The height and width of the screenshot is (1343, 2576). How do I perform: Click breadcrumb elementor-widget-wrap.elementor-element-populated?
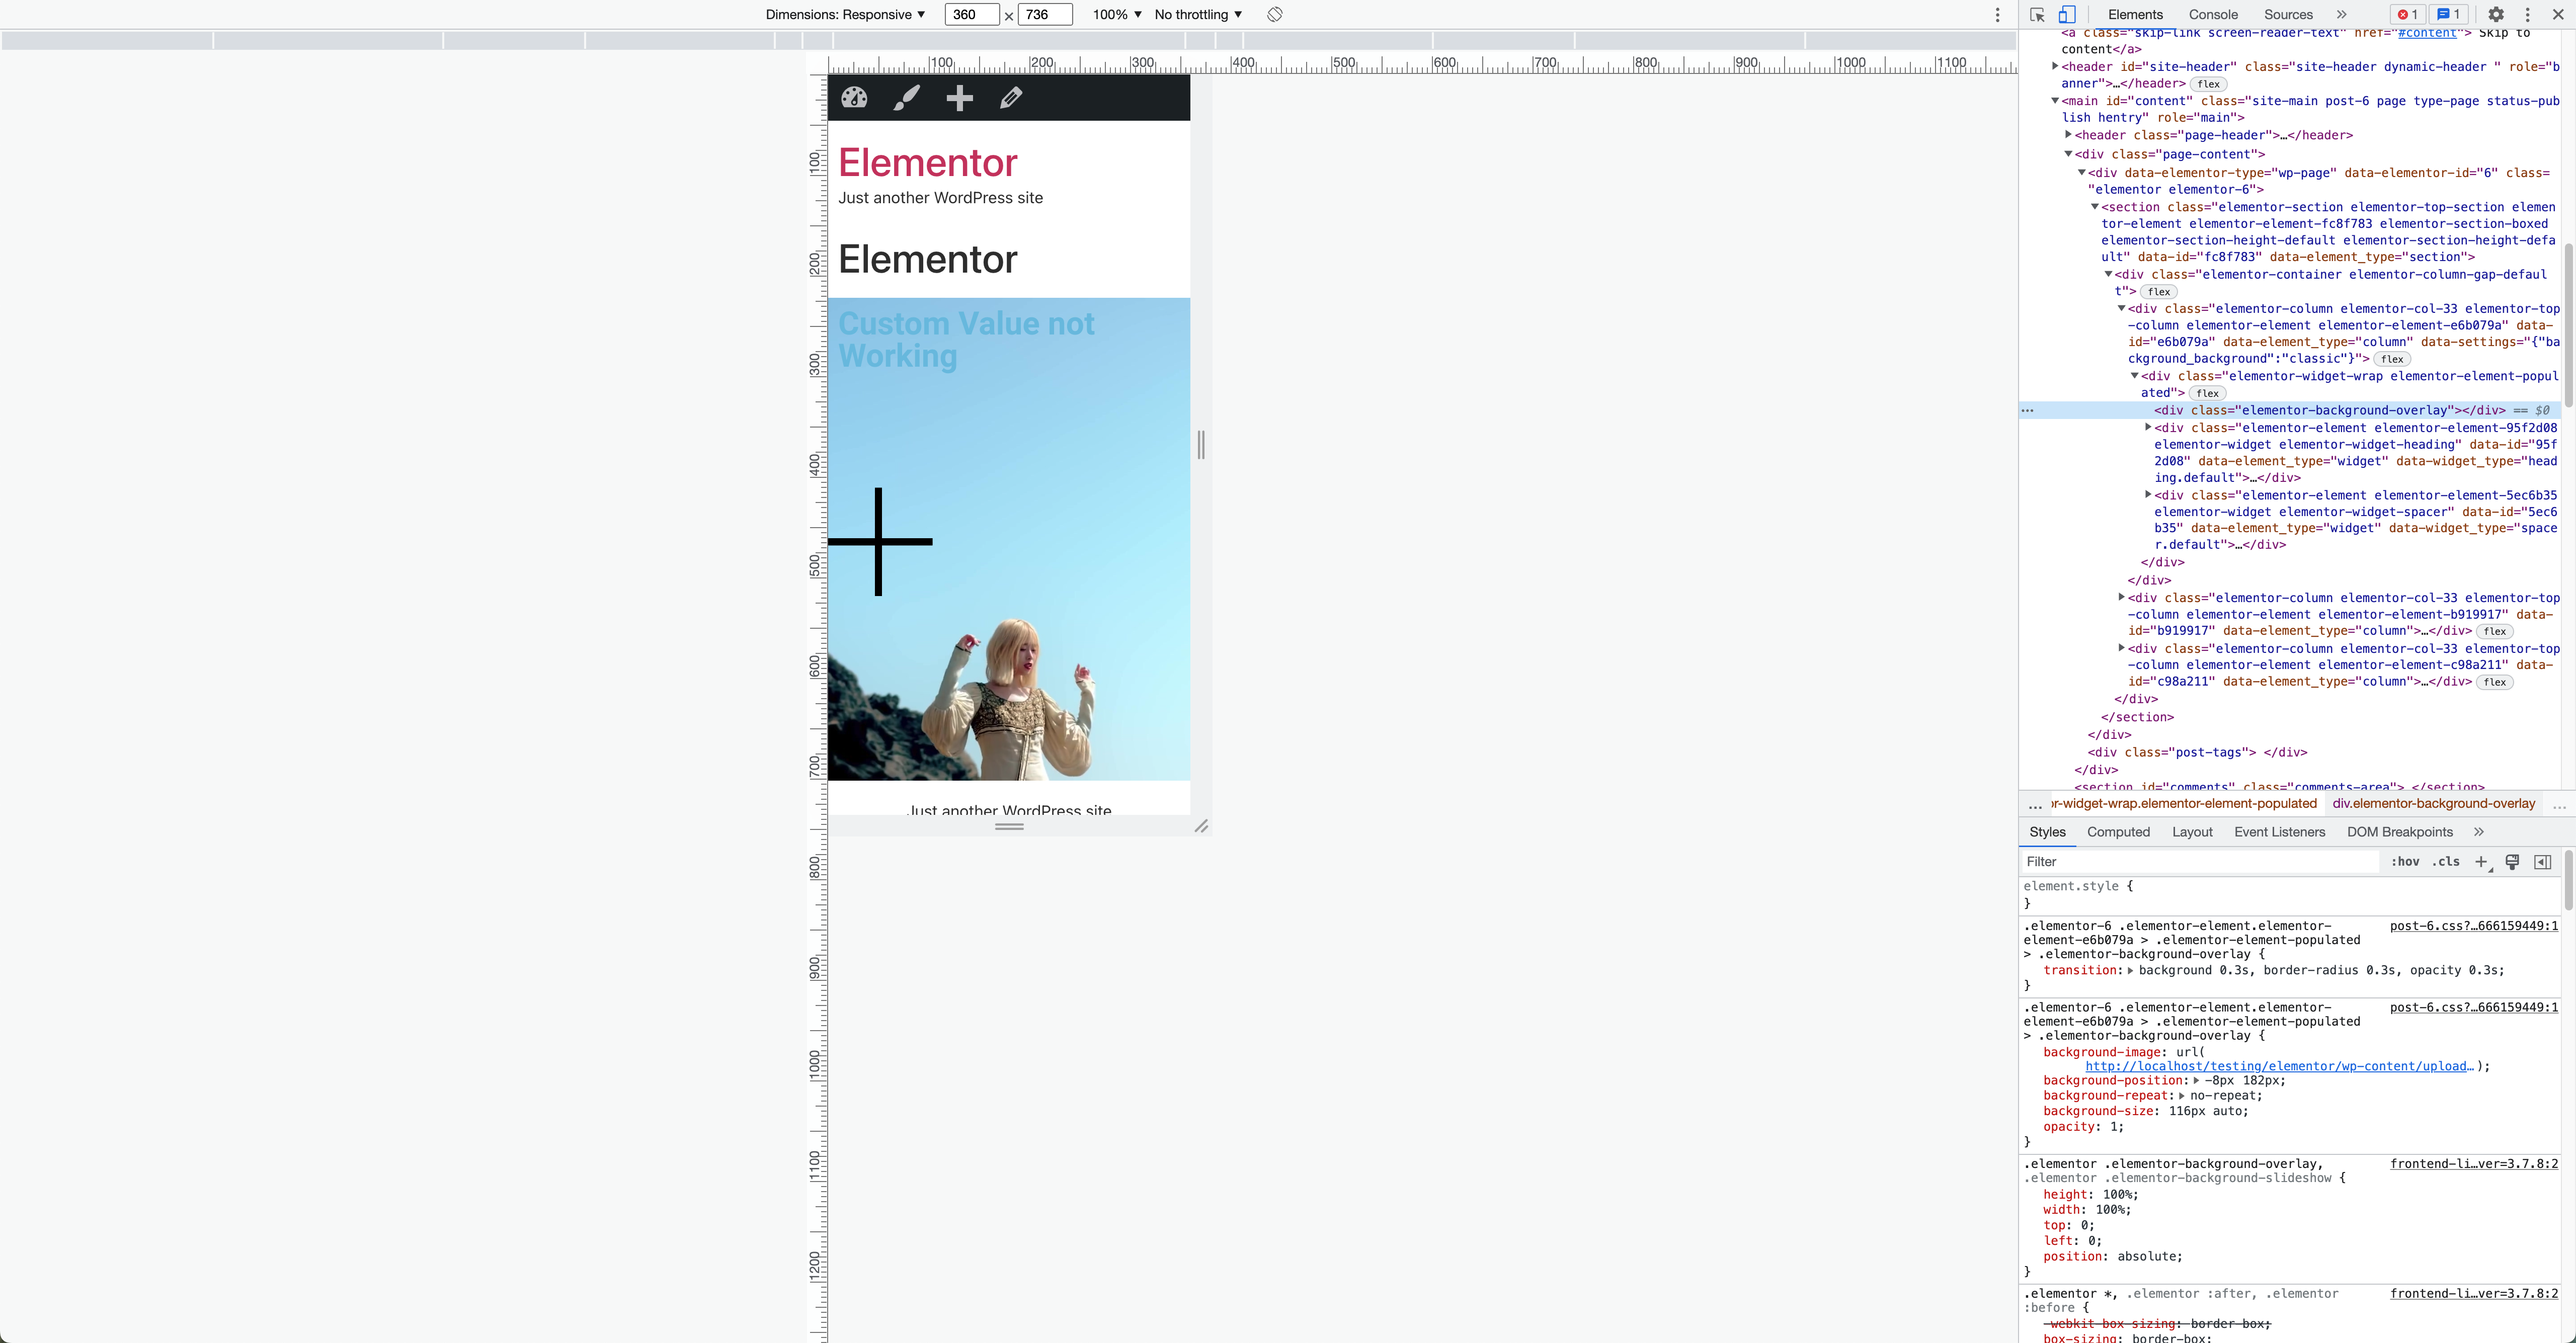click(2183, 803)
